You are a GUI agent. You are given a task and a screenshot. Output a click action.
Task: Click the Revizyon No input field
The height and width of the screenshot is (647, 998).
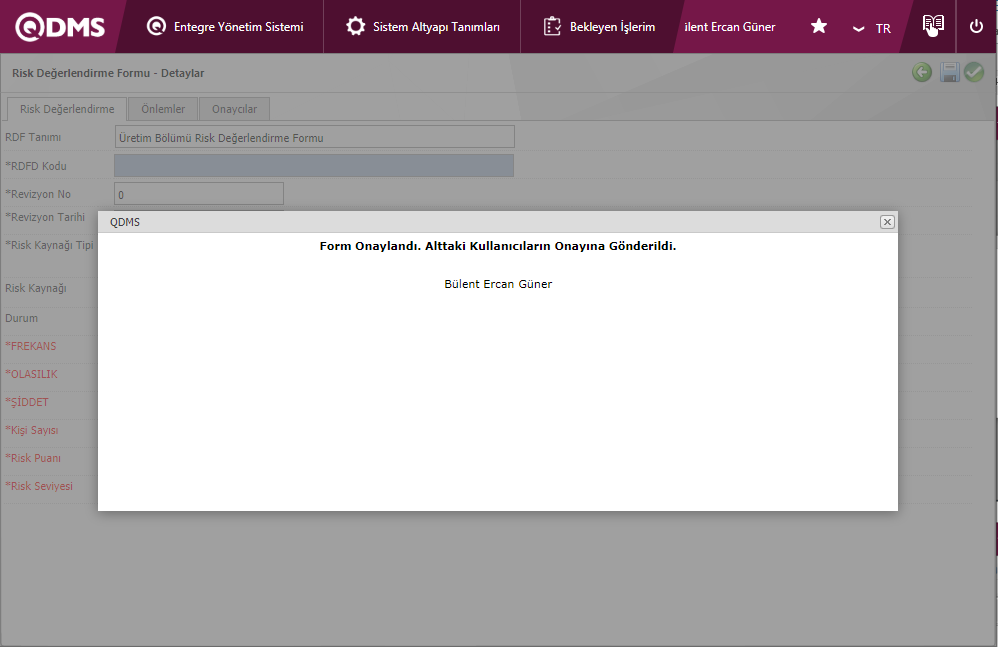click(x=199, y=194)
